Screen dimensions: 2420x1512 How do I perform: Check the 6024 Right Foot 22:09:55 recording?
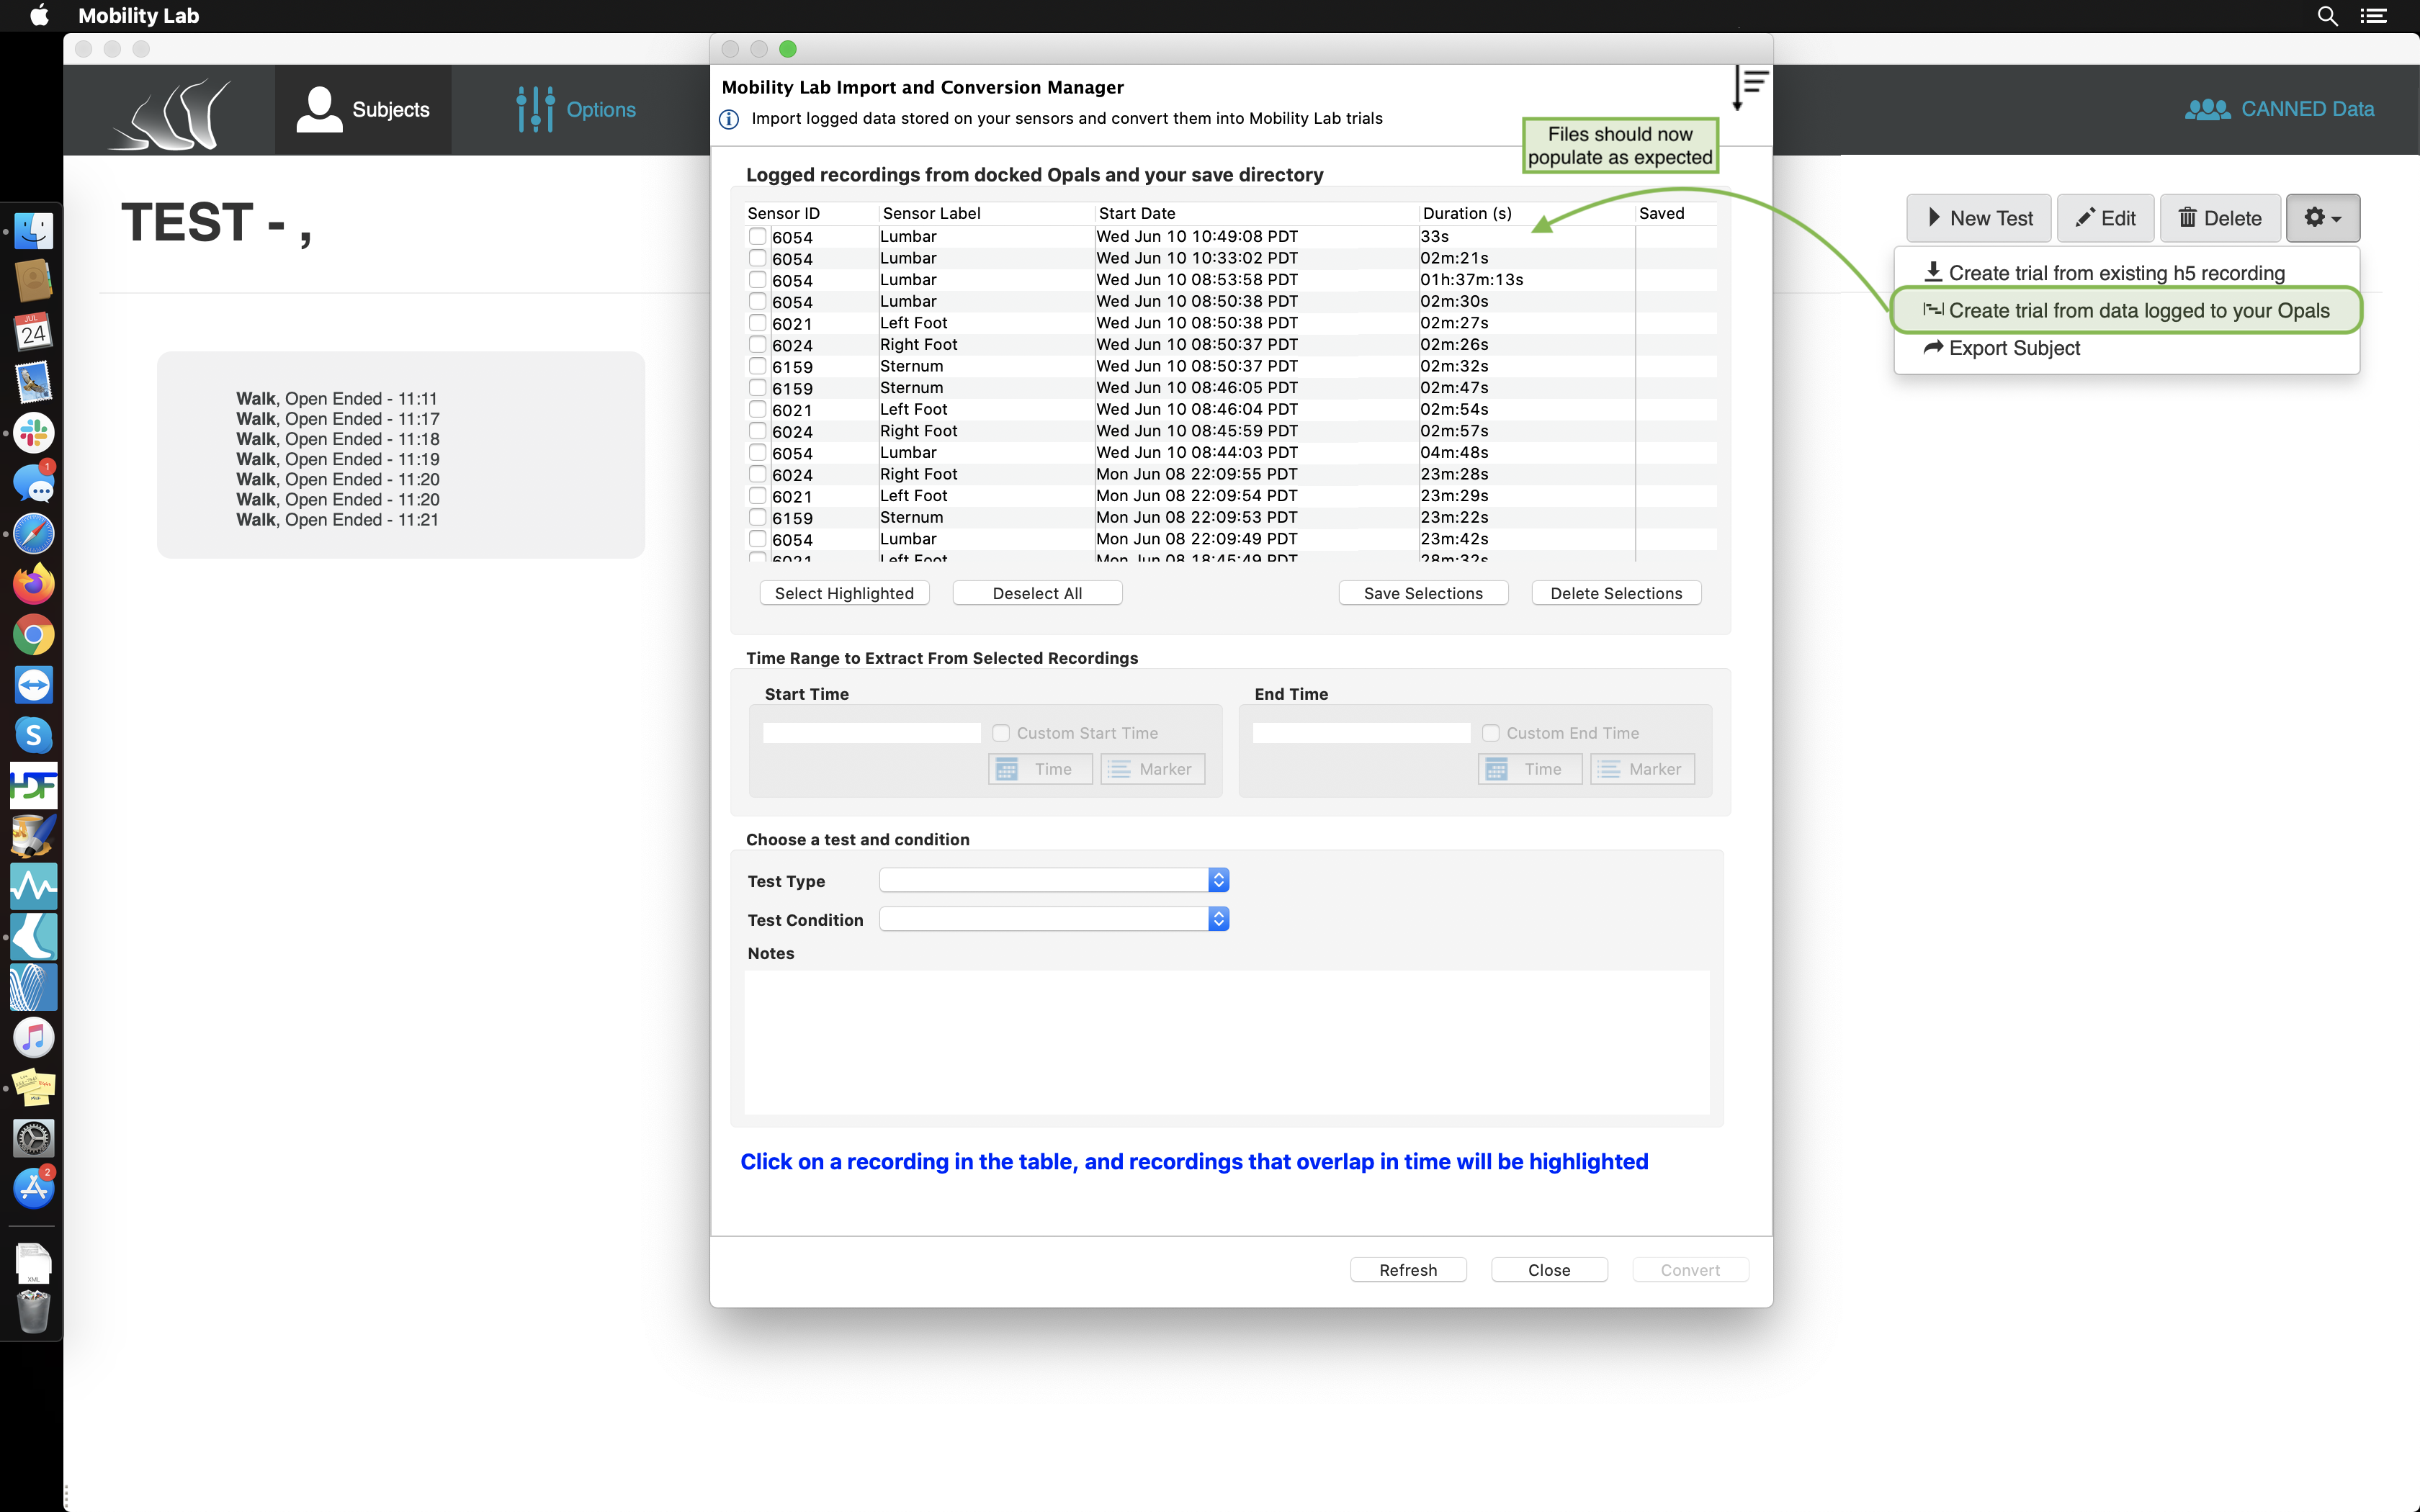point(757,474)
